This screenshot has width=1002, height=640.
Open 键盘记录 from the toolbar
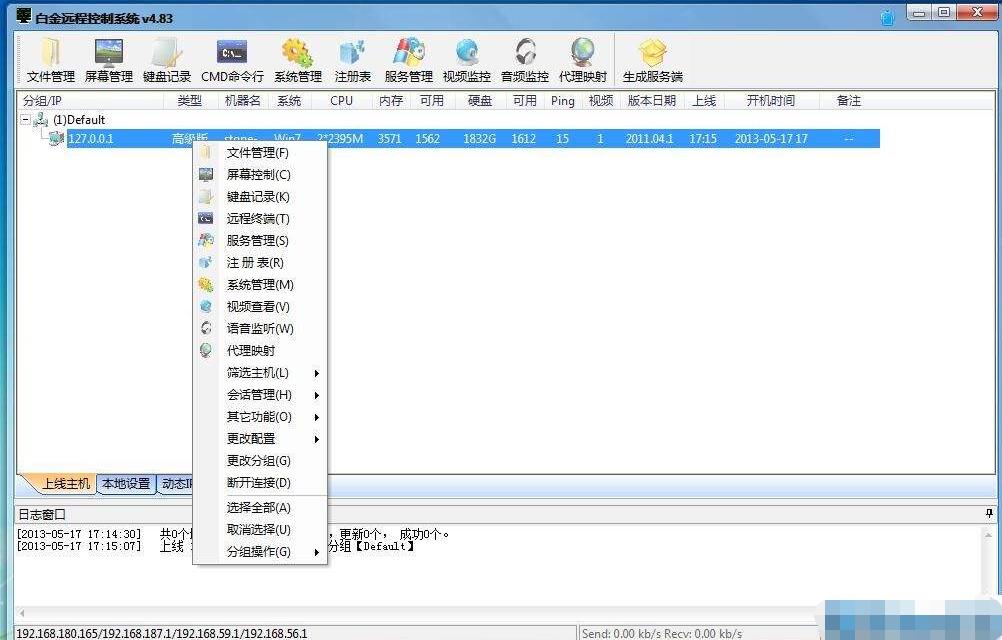click(166, 60)
